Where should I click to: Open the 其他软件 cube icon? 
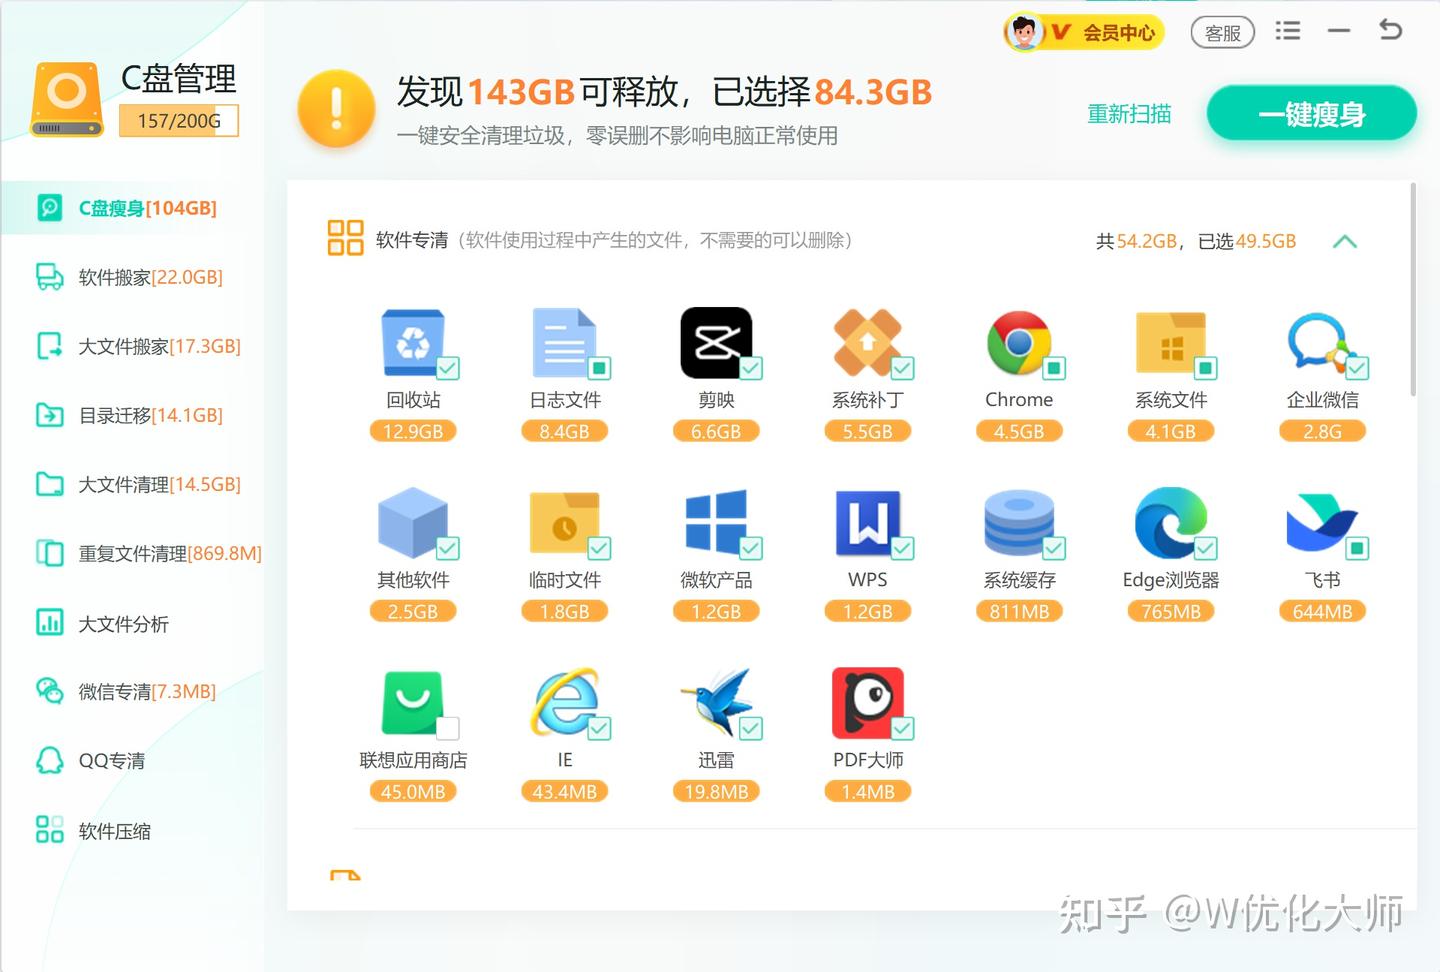pos(413,523)
